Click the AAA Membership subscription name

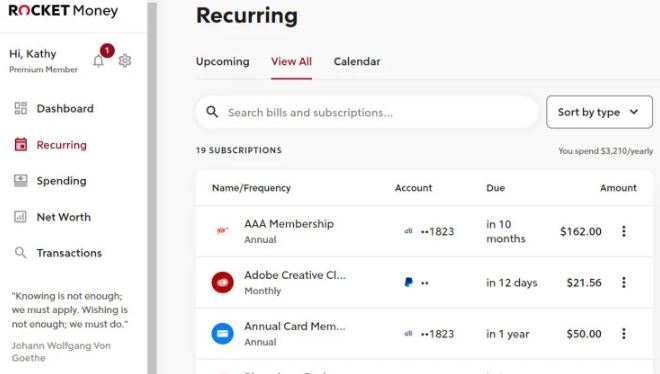click(x=289, y=223)
